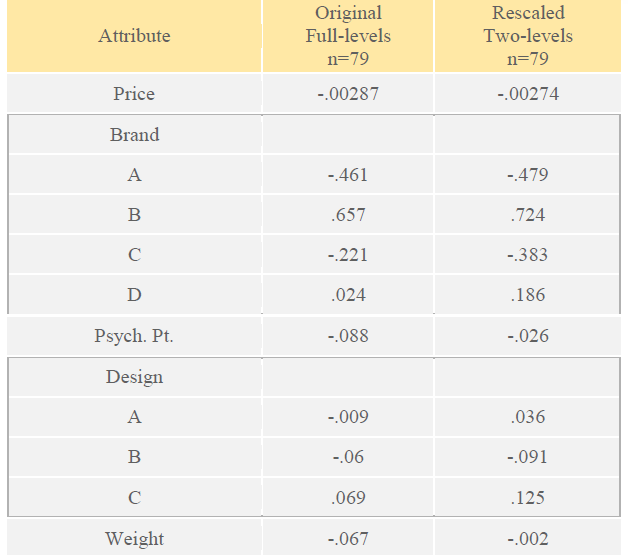Select Brand B value .724

point(528,215)
